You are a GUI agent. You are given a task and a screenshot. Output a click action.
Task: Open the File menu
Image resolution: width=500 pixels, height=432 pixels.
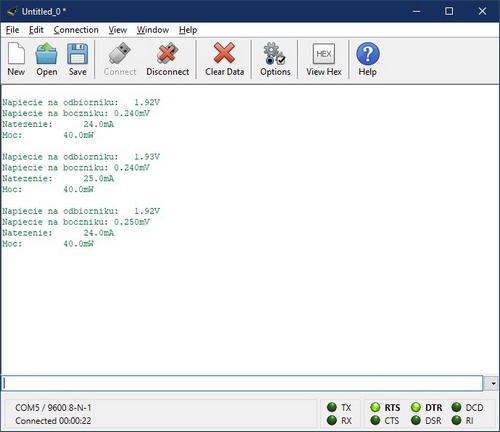coord(12,30)
